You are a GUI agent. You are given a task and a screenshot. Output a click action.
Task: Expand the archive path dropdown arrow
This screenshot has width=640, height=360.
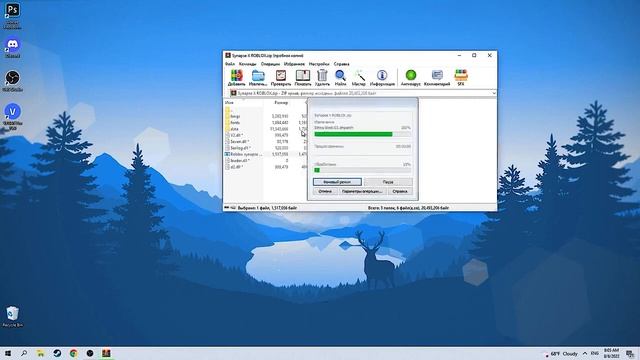[x=493, y=93]
